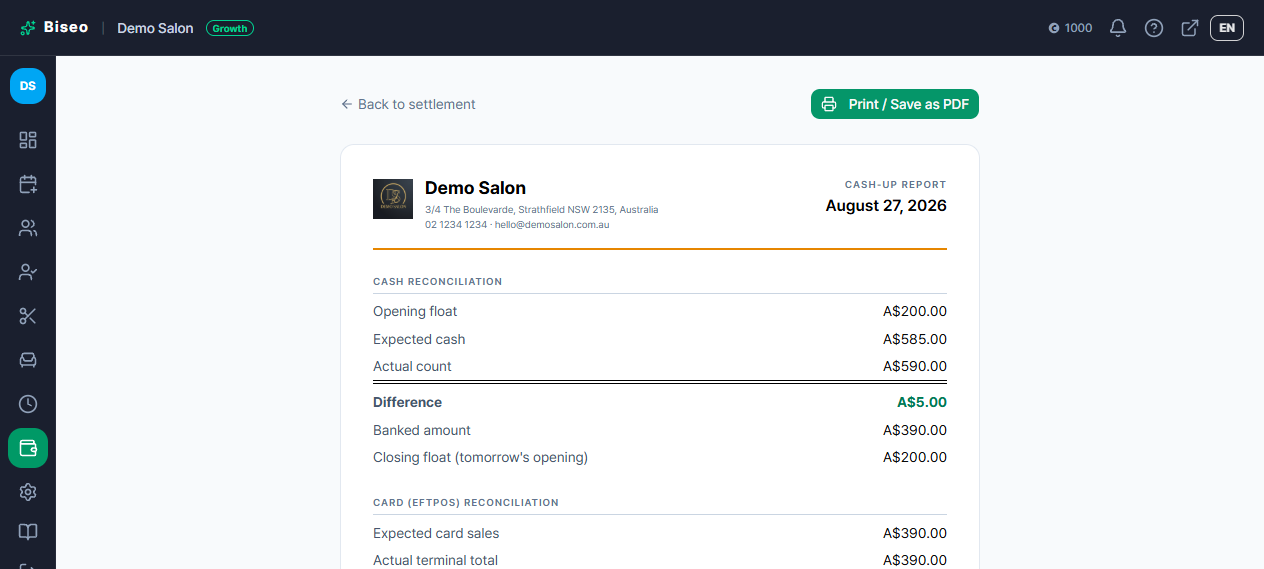Click the Opening float label
The width and height of the screenshot is (1264, 569).
pos(415,311)
